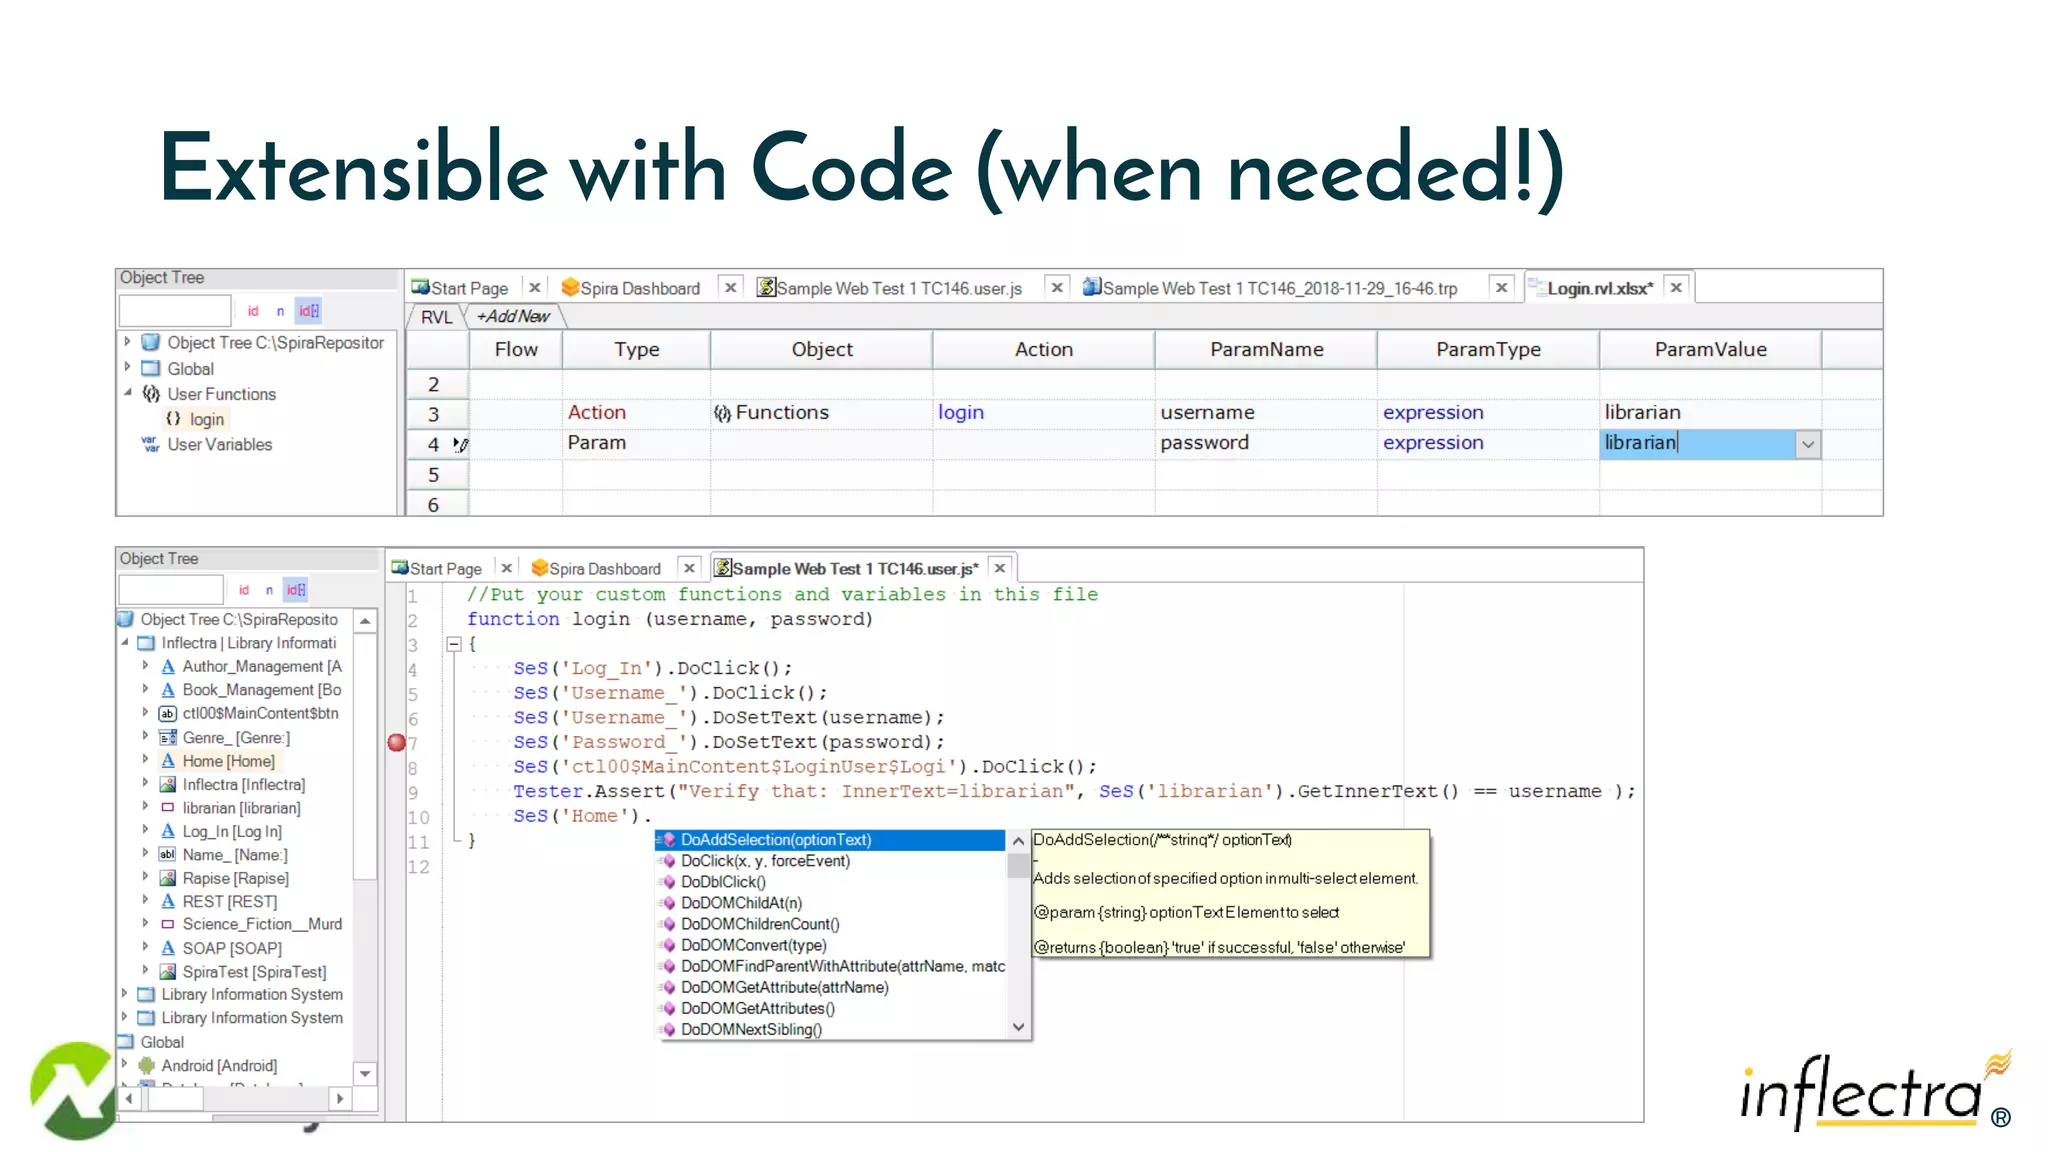Collapse the User Functions tree node
The image size is (2048, 1152).
[x=128, y=393]
